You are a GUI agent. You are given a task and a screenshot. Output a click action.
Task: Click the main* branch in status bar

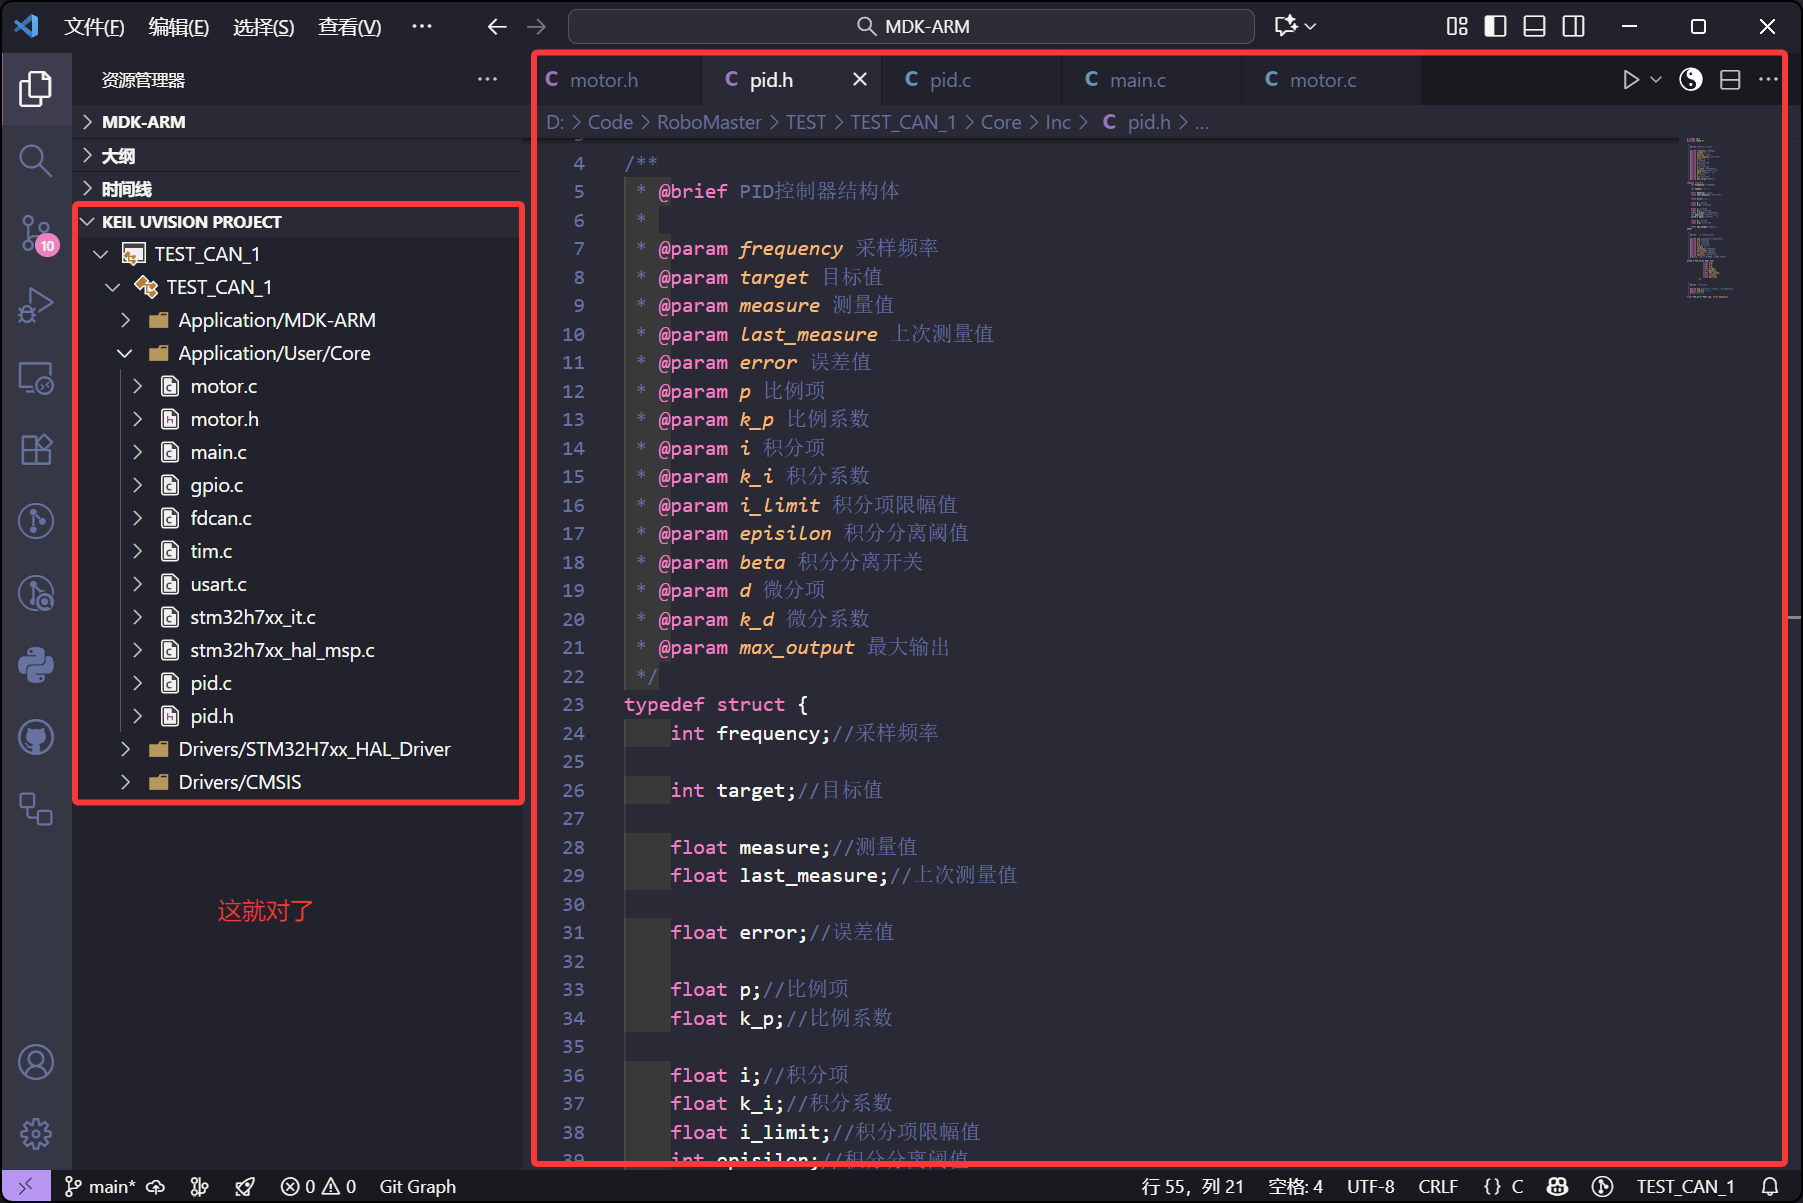click(x=101, y=1186)
